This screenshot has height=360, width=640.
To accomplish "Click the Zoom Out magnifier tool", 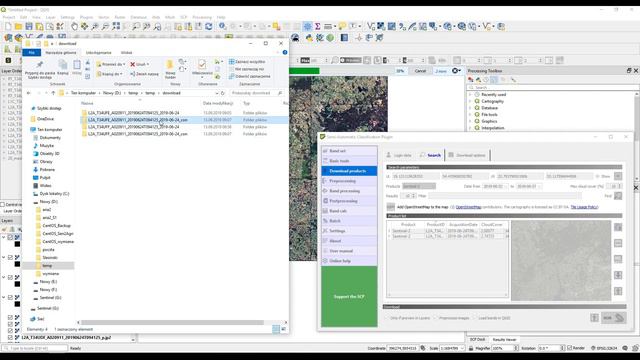I will [x=105, y=27].
